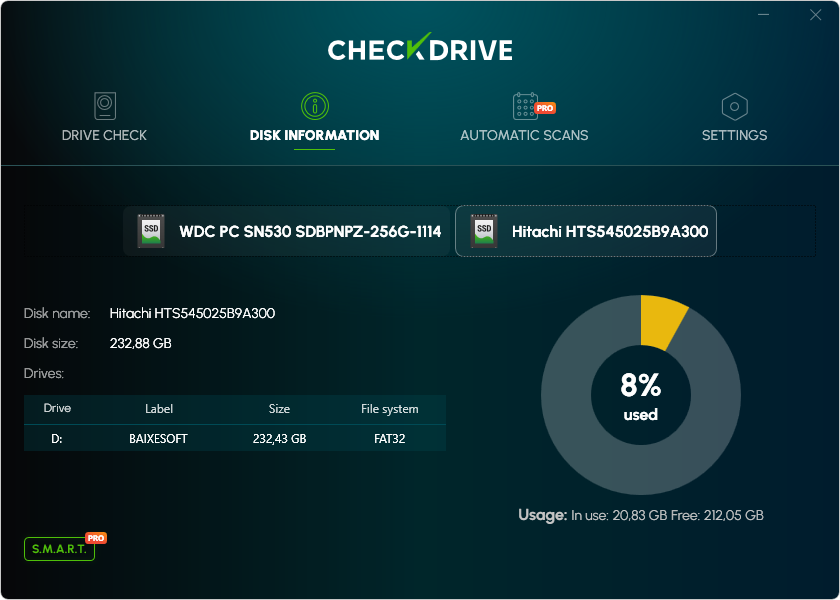Click the Disk Information info icon
840x600 pixels.
click(x=314, y=106)
